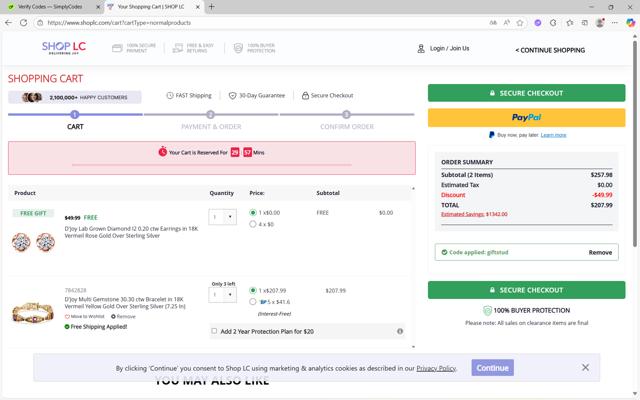Click Continue on the cookie banner
The width and height of the screenshot is (640, 400).
click(492, 368)
